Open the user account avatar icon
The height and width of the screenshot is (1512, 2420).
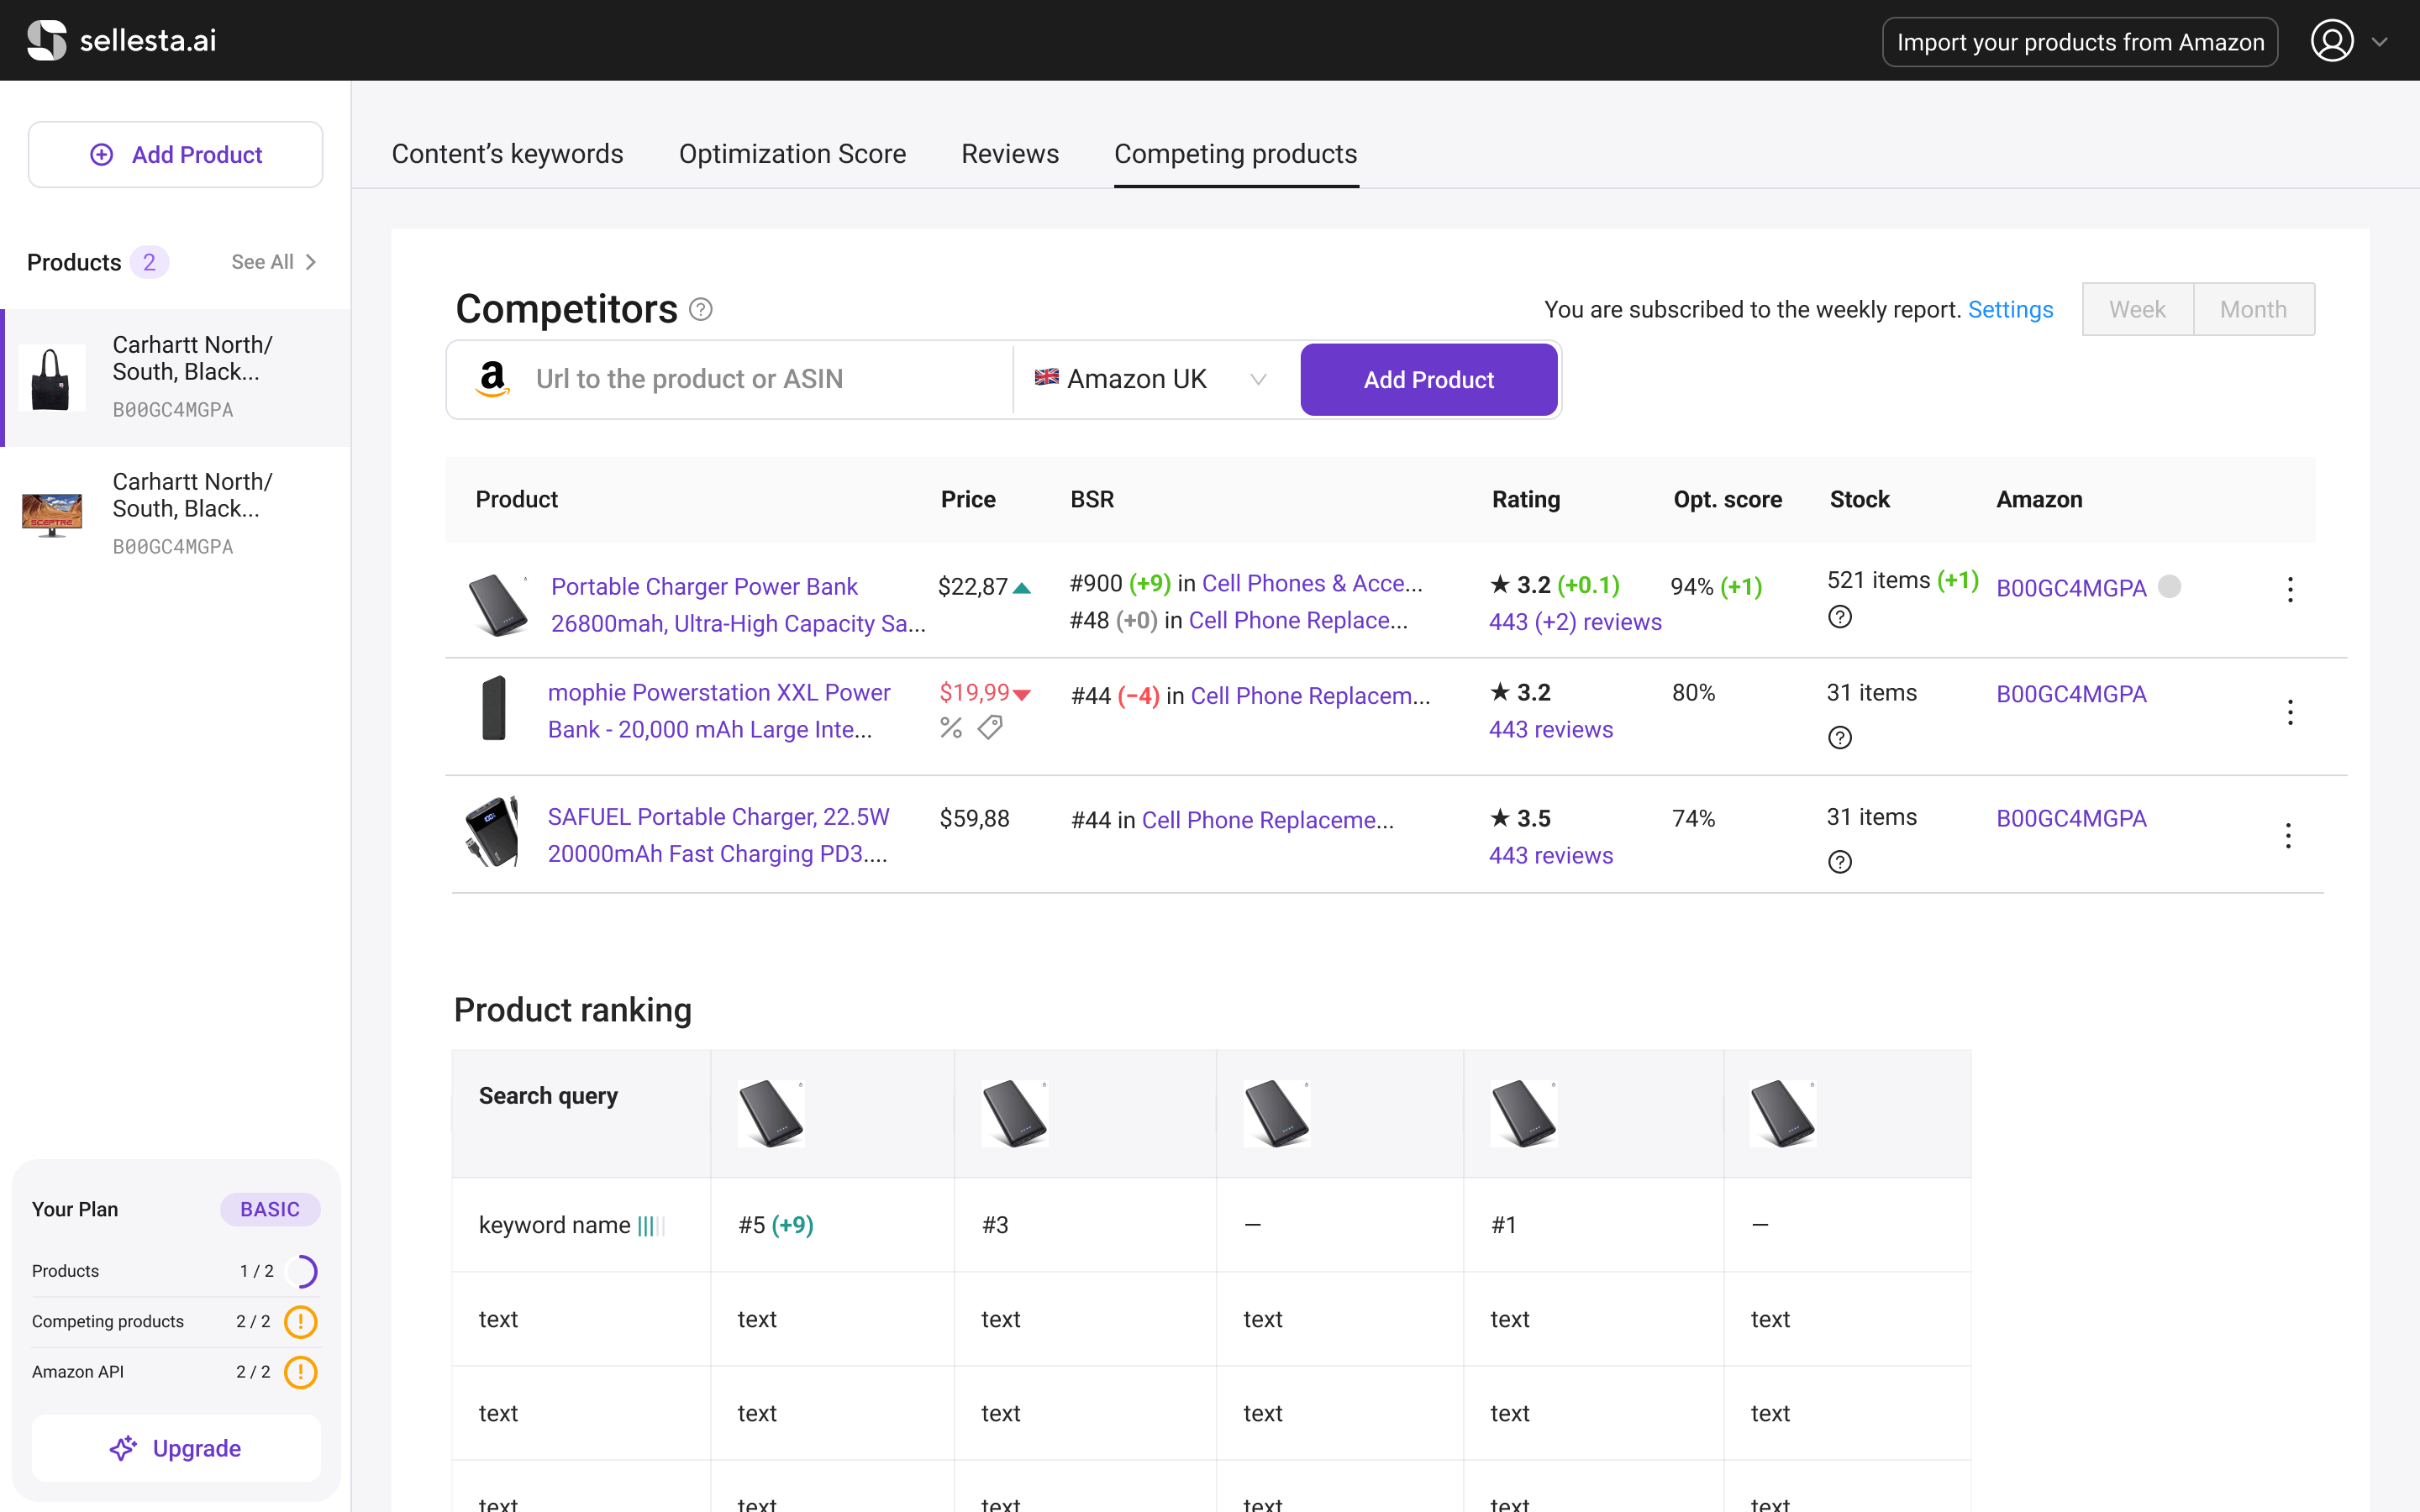click(2331, 41)
